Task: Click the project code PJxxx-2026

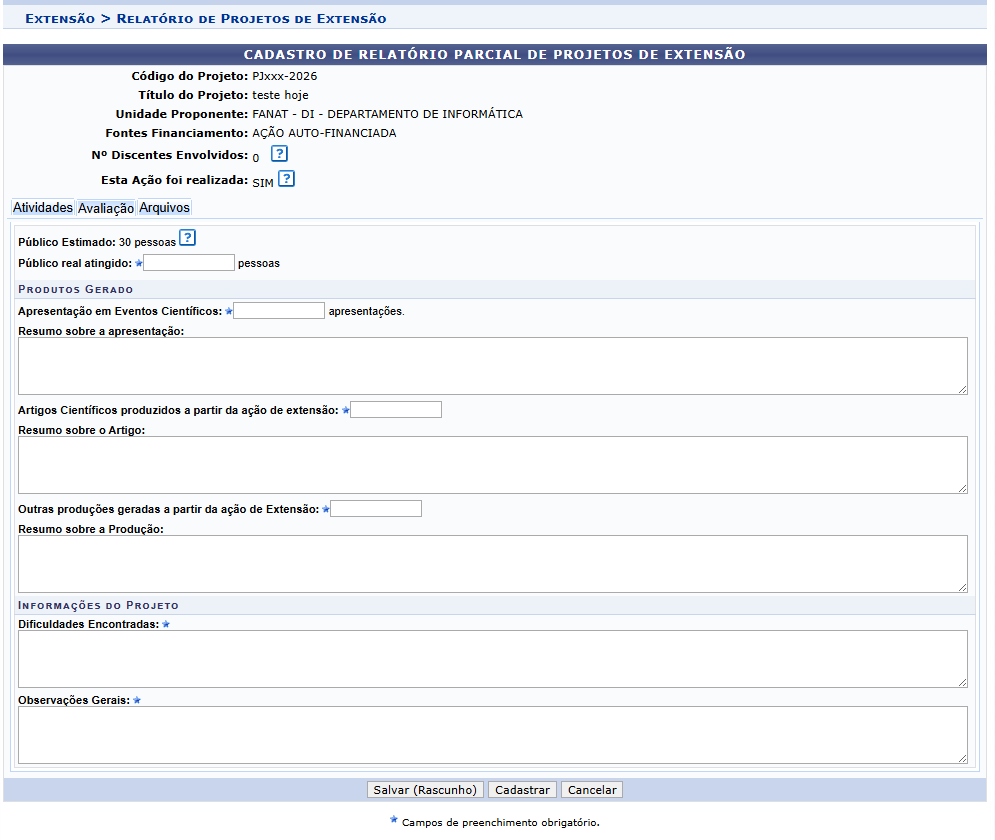Action: (x=285, y=76)
